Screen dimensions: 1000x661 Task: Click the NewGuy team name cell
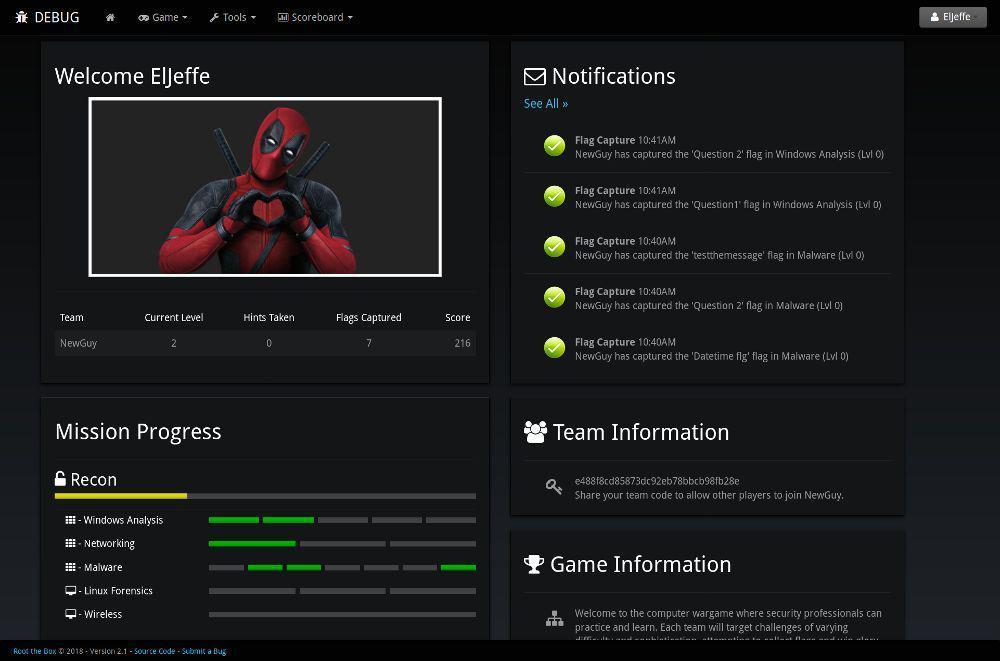pos(78,343)
